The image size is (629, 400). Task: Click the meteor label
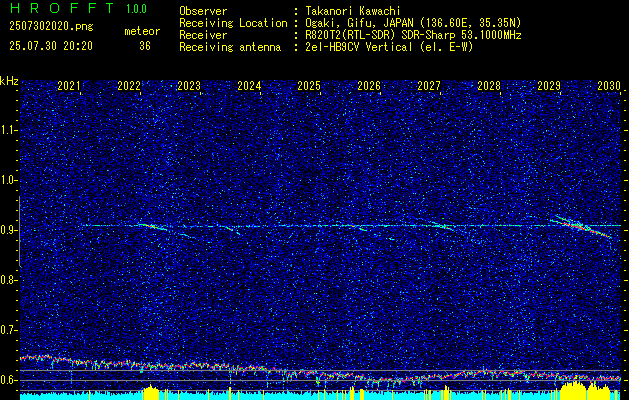click(142, 31)
